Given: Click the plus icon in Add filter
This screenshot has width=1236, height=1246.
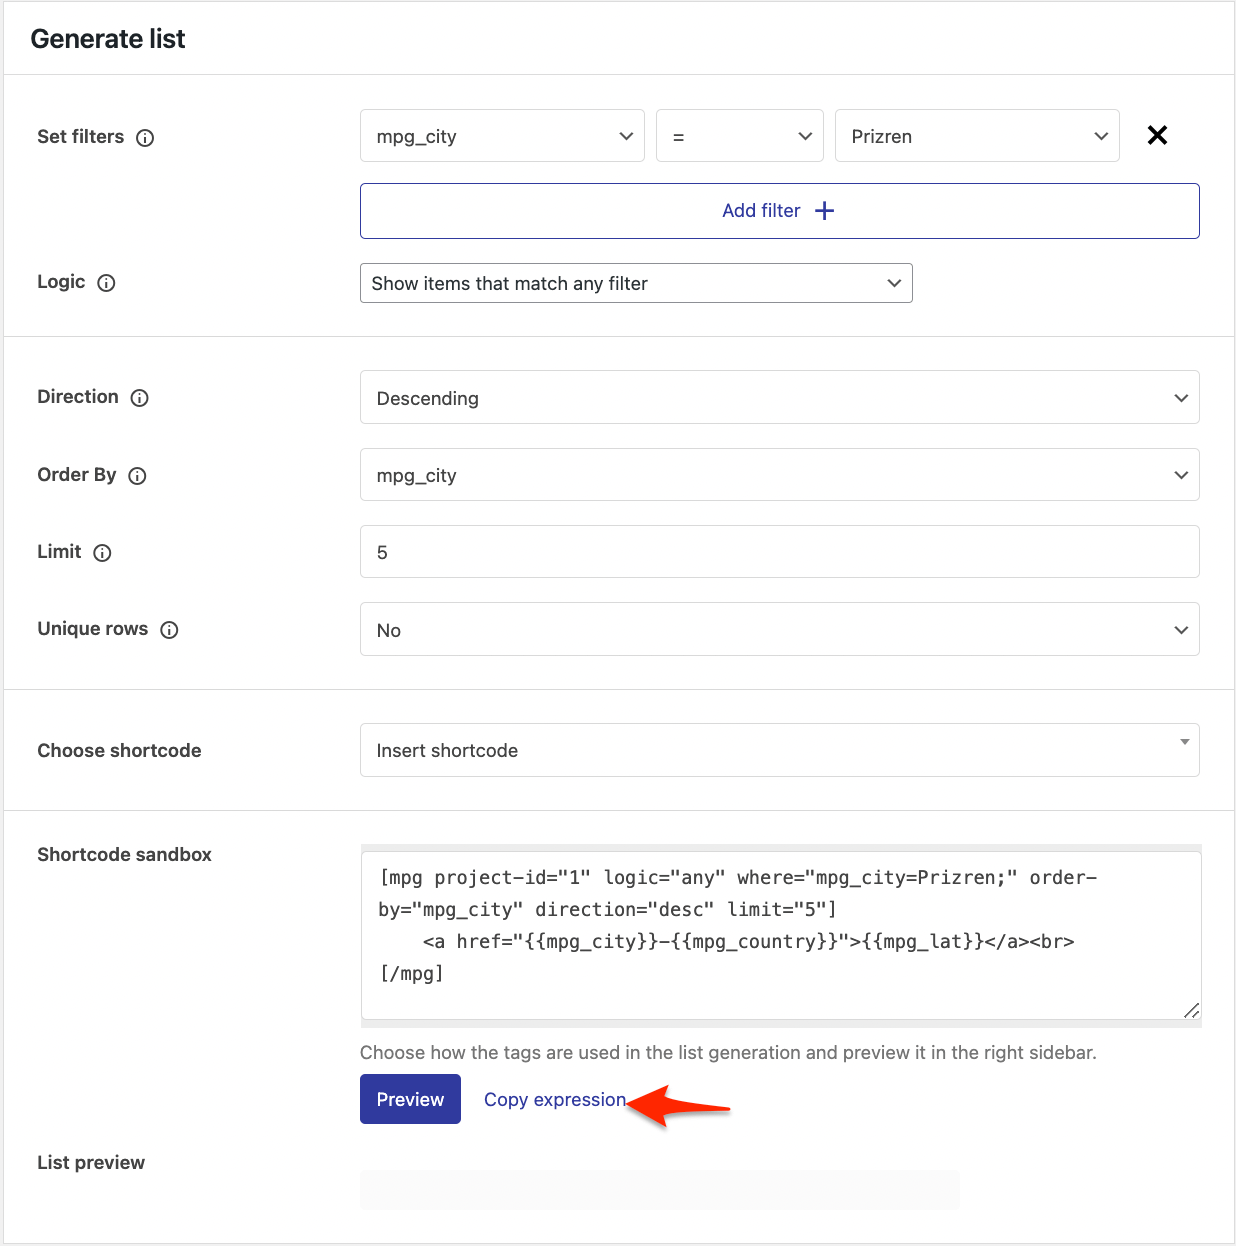Looking at the screenshot, I should coord(825,211).
